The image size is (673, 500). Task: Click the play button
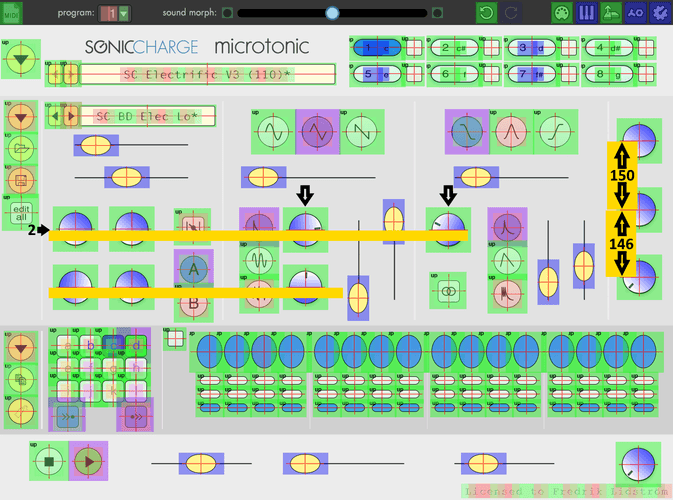pyautogui.click(x=88, y=461)
